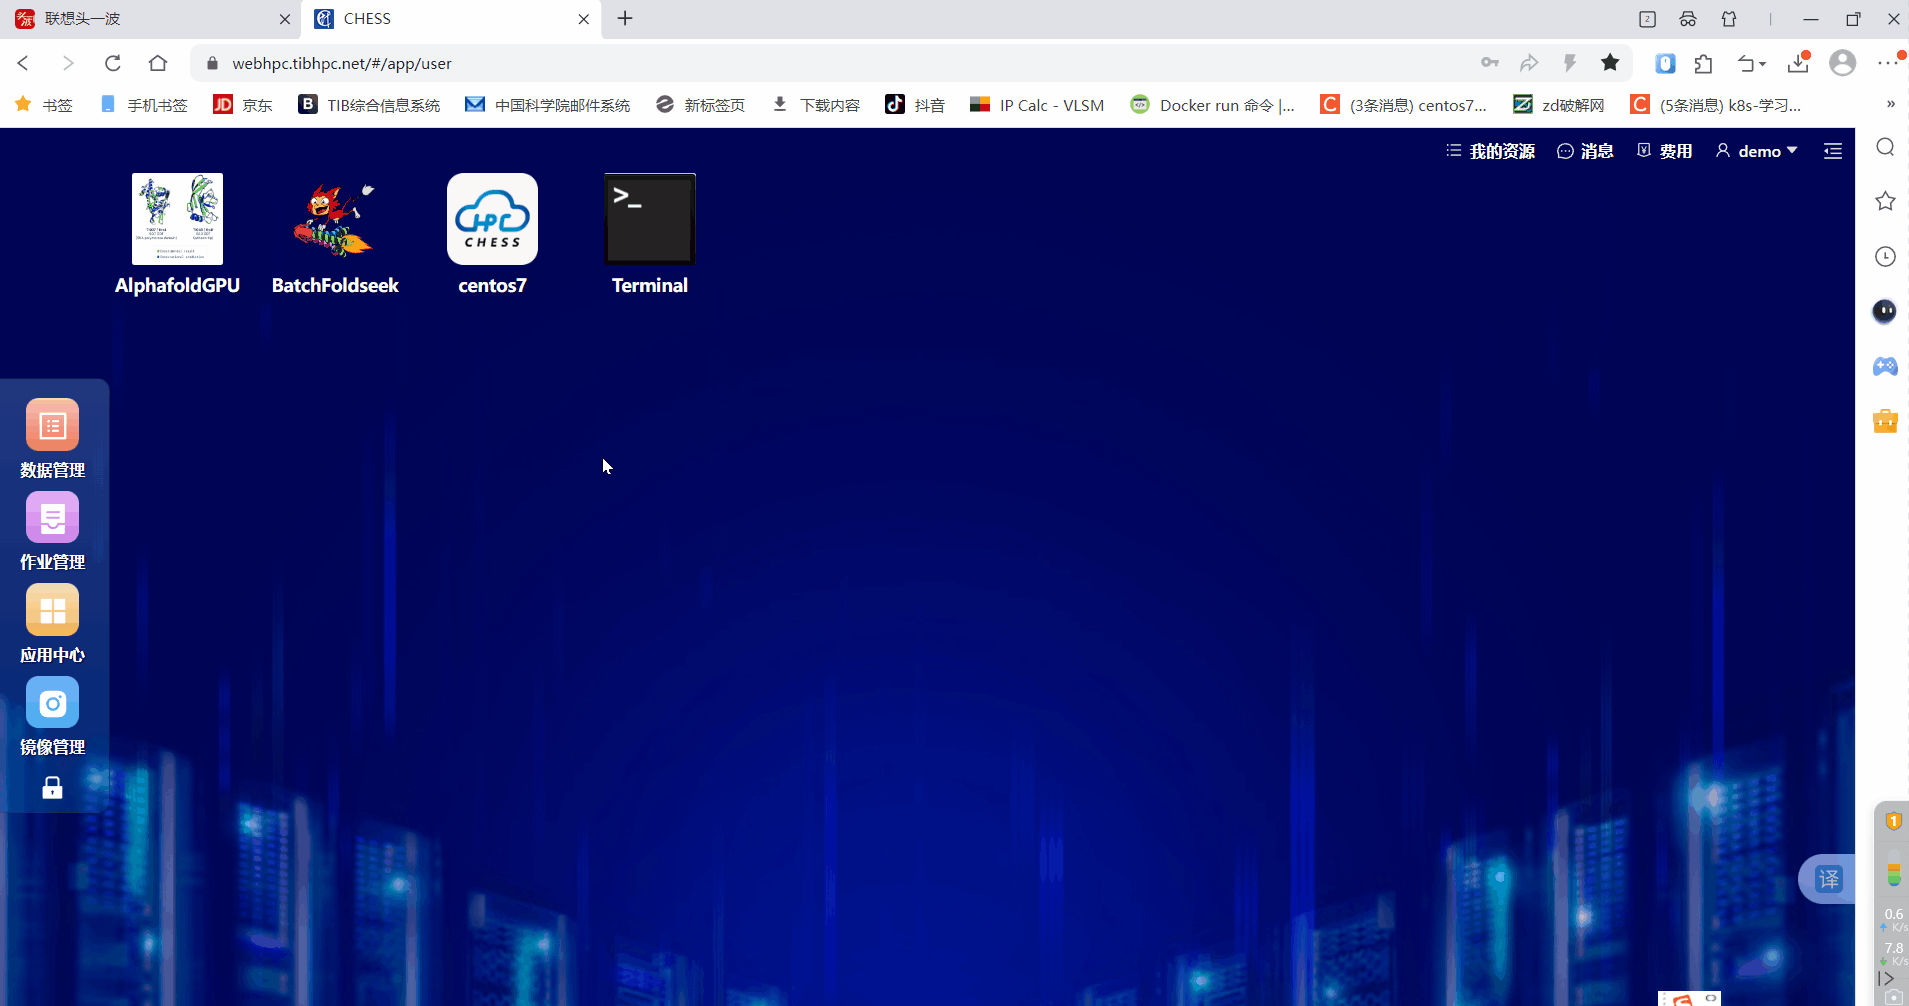
Task: Open the centos7 CHESS app
Action: tap(492, 219)
